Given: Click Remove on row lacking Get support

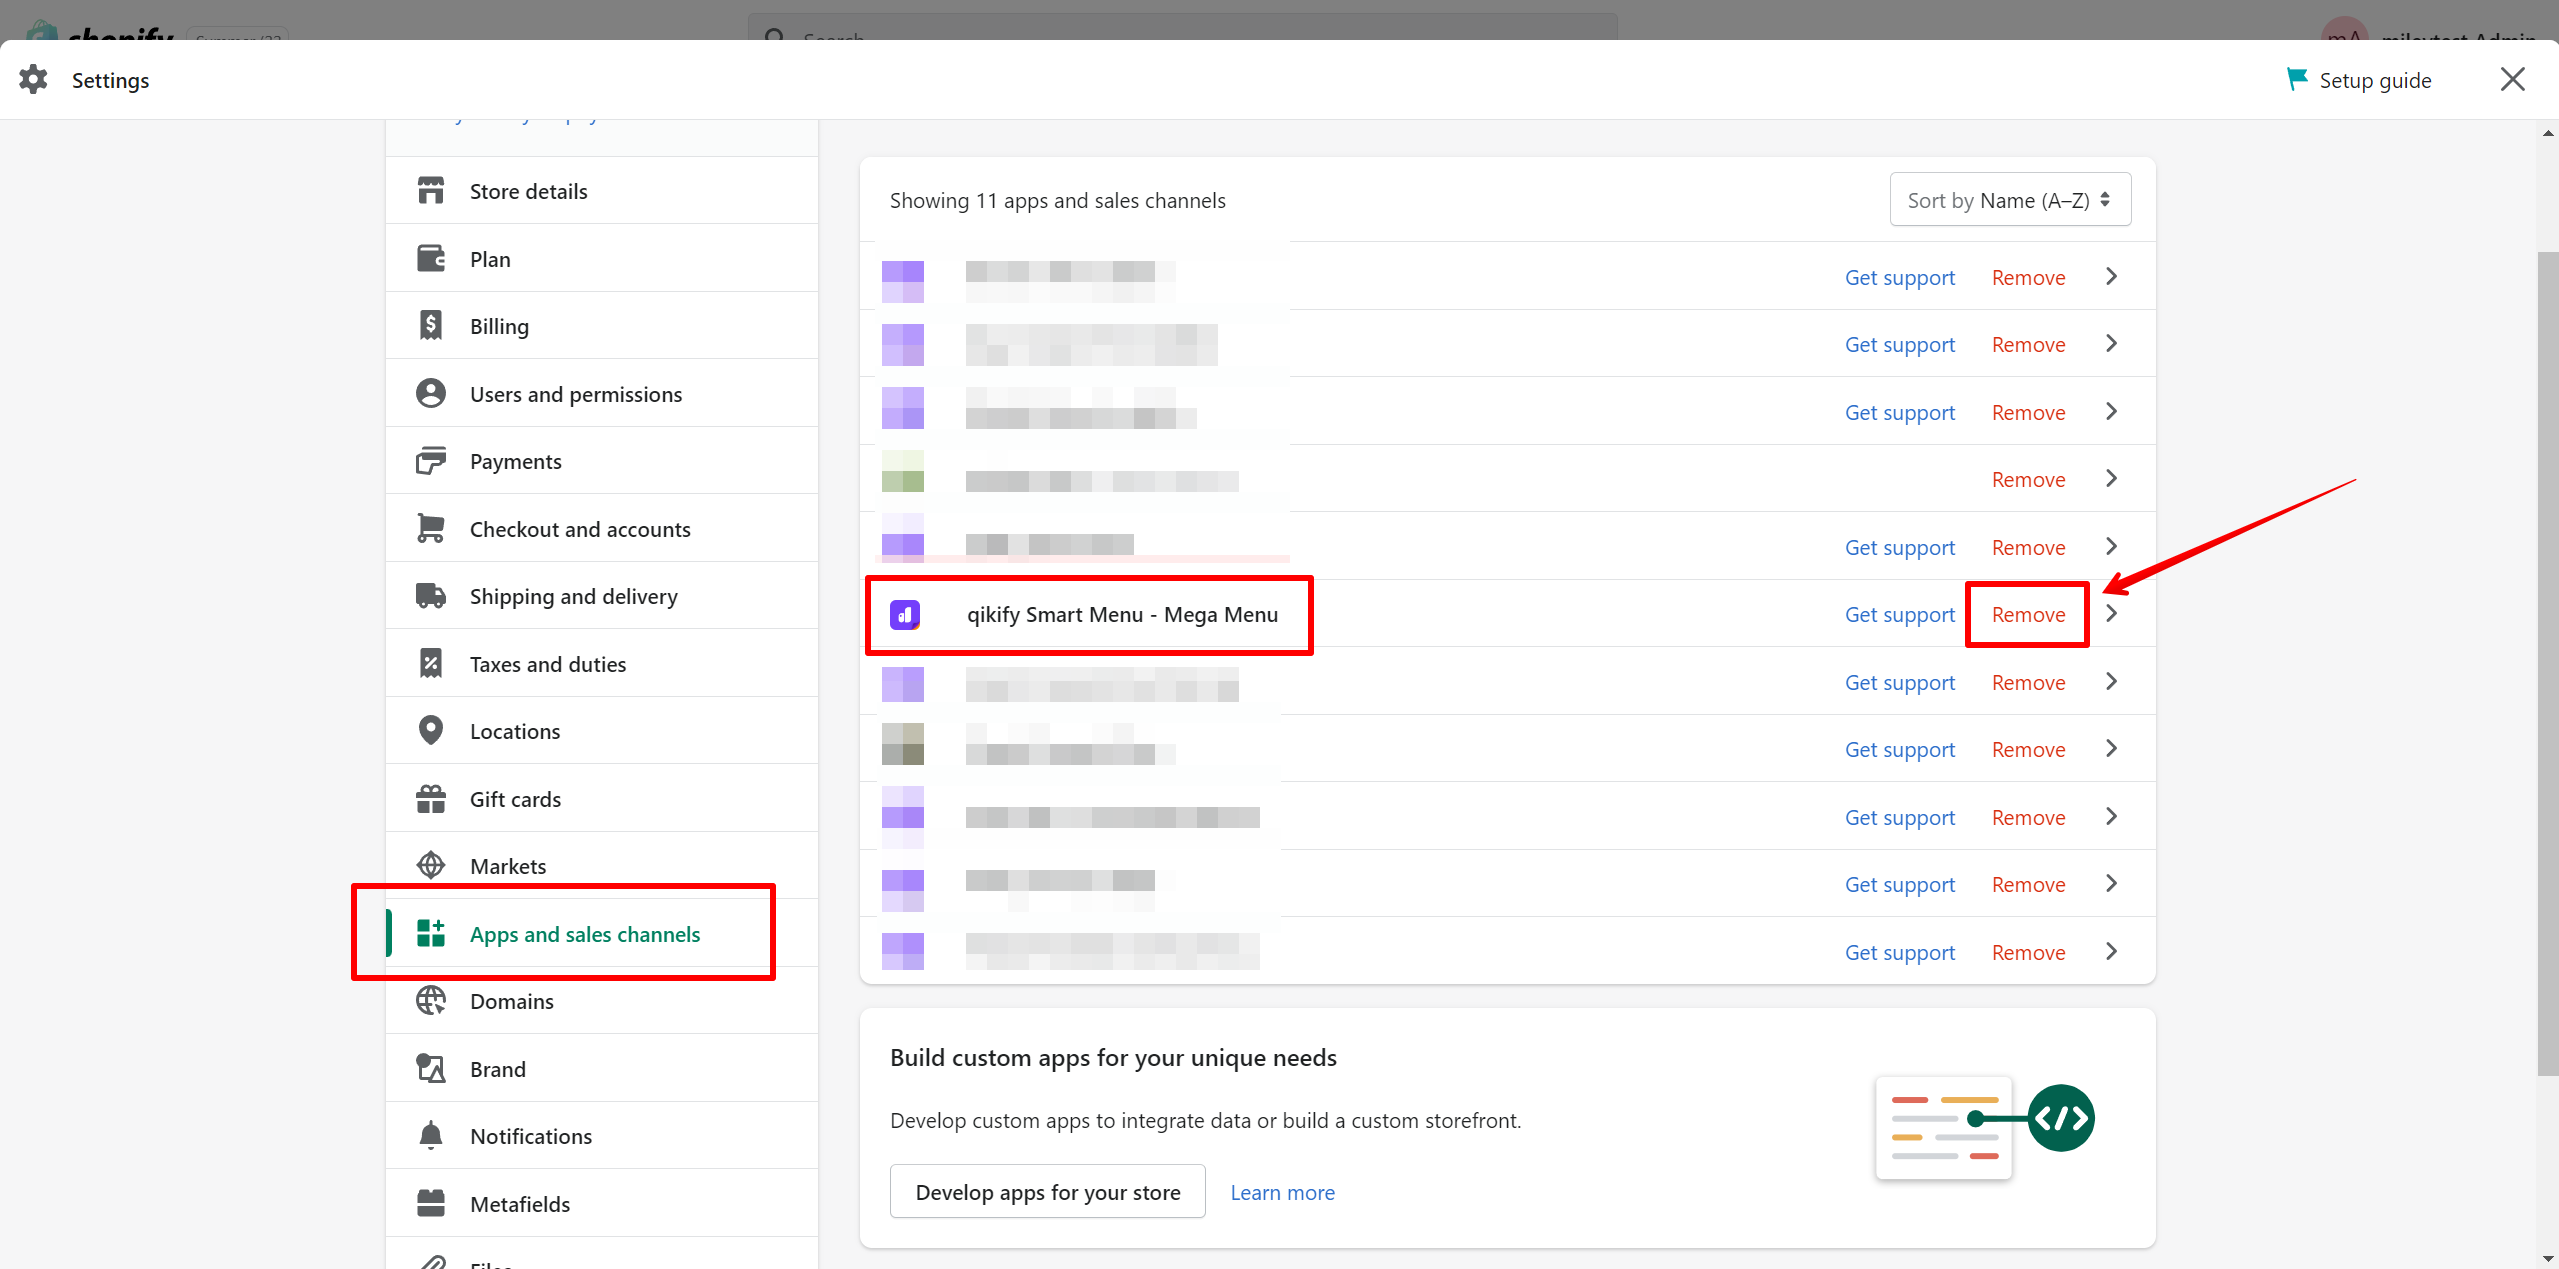Looking at the screenshot, I should tap(2028, 480).
